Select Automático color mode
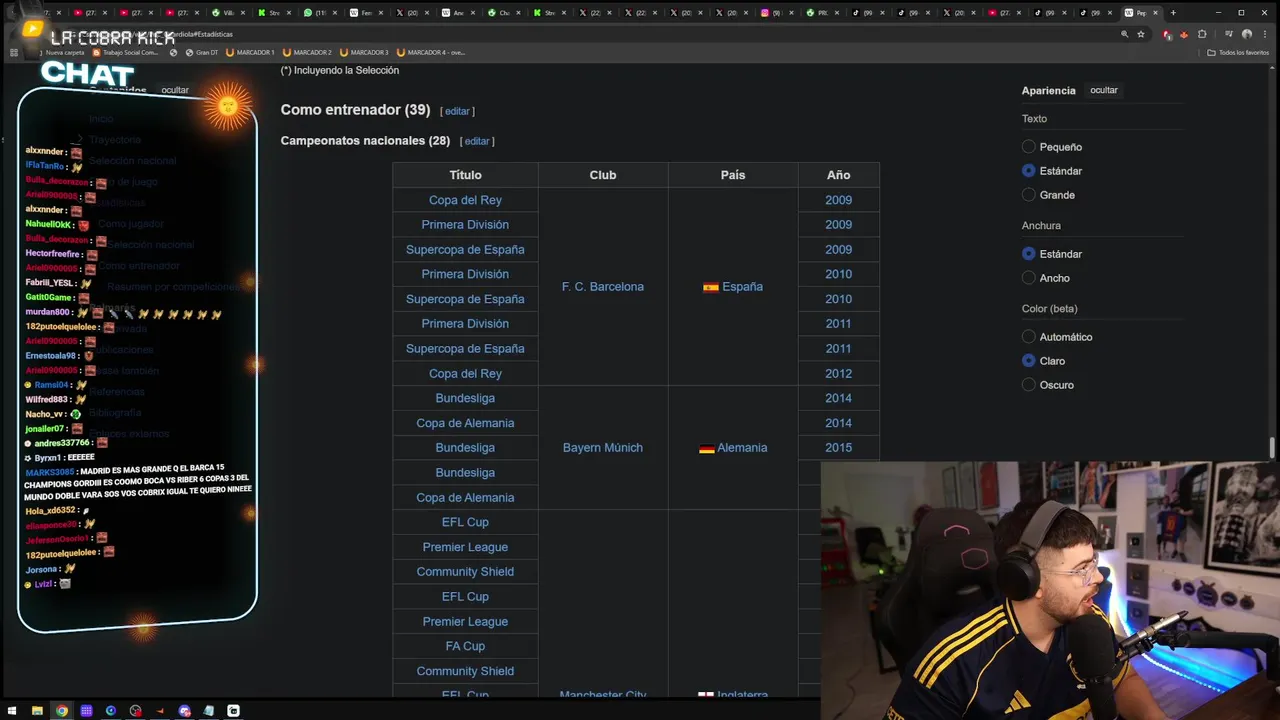This screenshot has width=1280, height=720. coord(1028,337)
